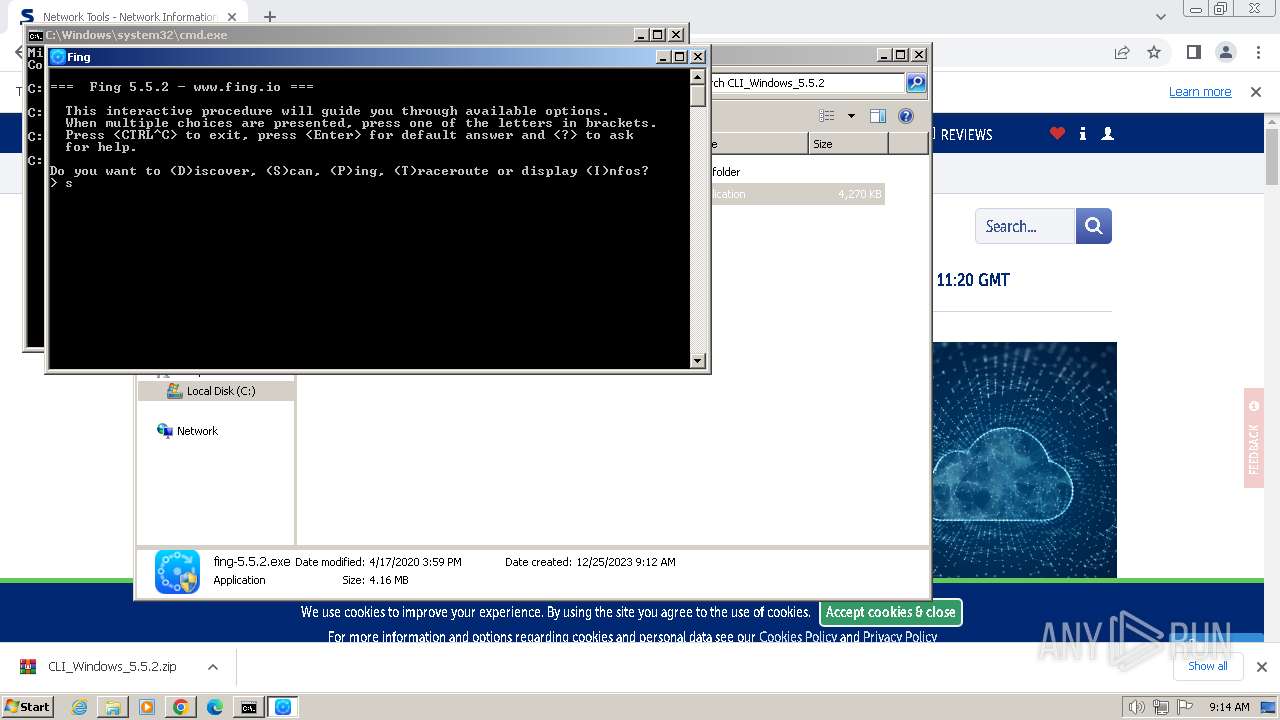1280x720 pixels.
Task: Switch to Fing taskbar button
Action: pos(283,707)
